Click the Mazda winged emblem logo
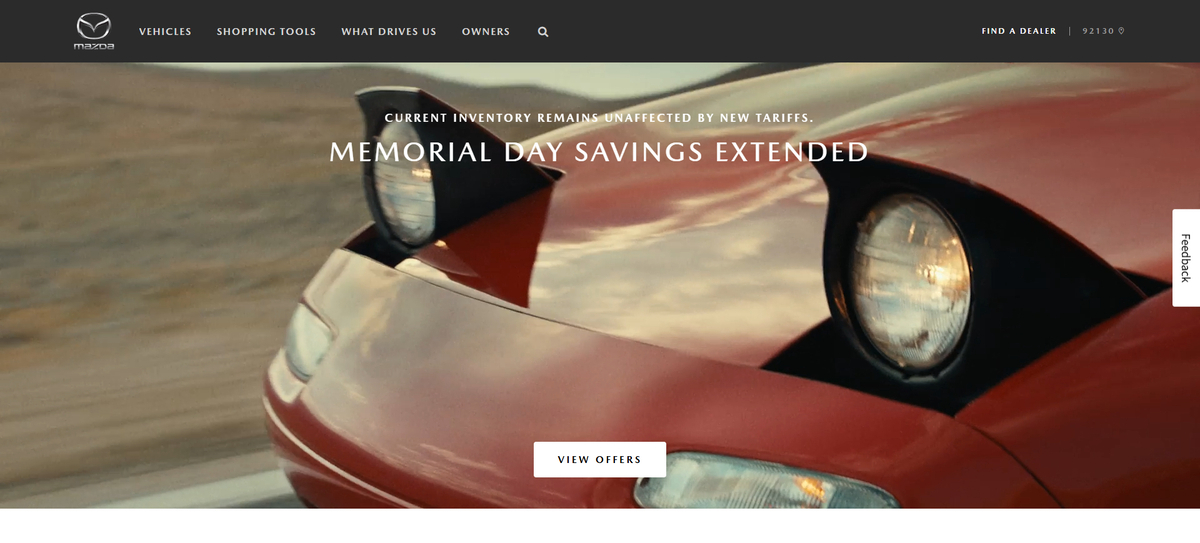This screenshot has width=1200, height=543. (x=94, y=26)
